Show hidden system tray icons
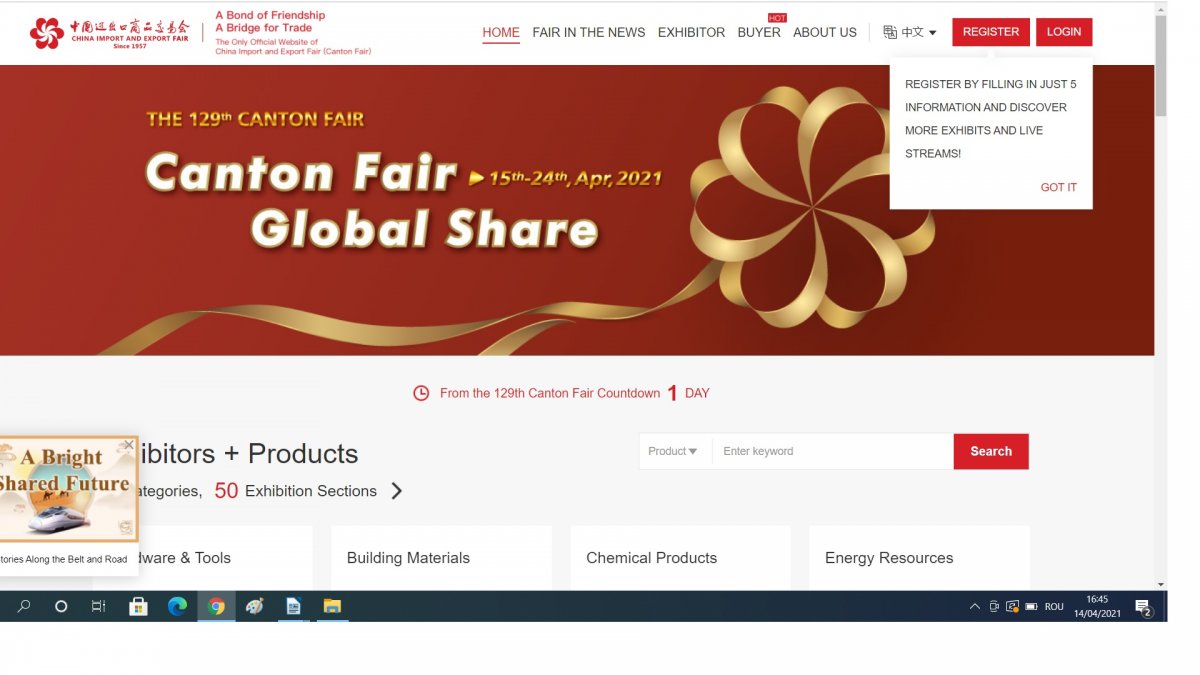The height and width of the screenshot is (675, 1200). point(975,607)
